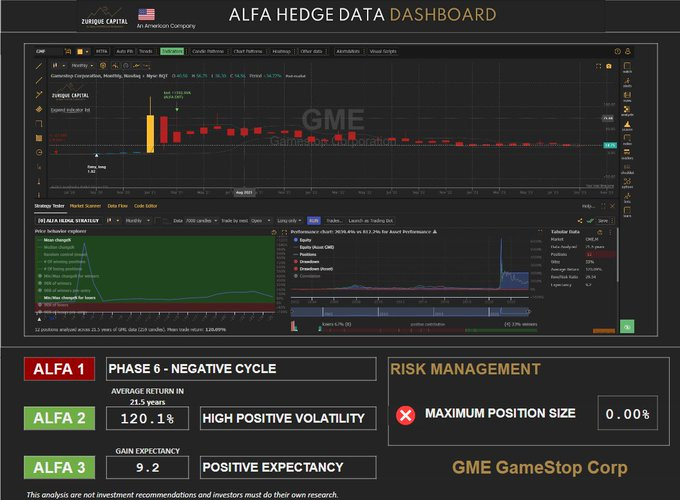Screen dimensions: 680x500
Task: Click the chart camera snapshot icon
Action: 609,66
